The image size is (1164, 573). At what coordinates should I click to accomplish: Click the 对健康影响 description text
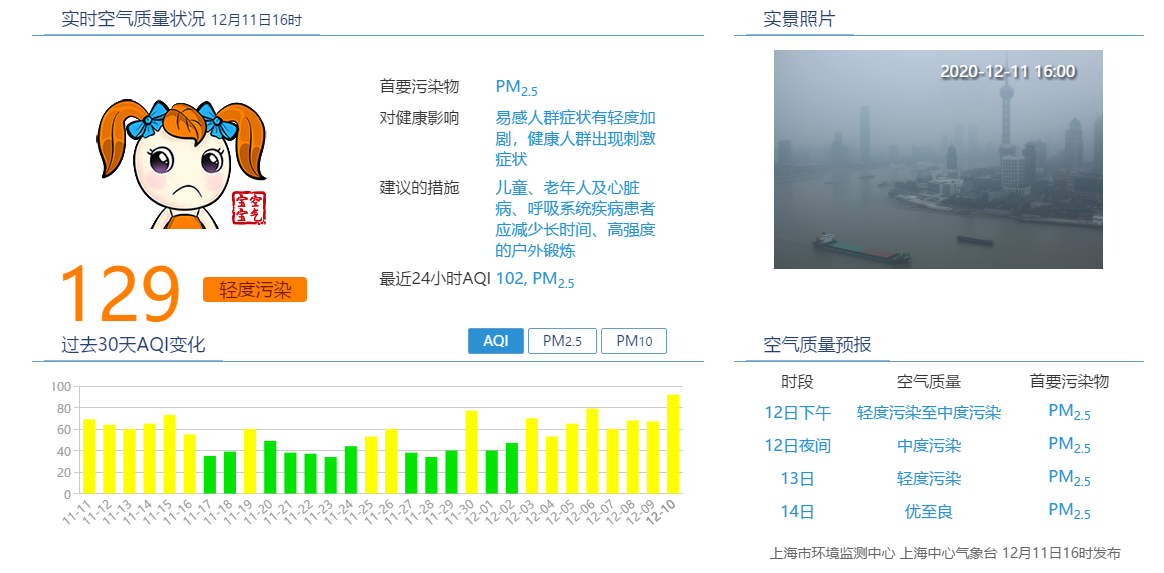coord(575,138)
